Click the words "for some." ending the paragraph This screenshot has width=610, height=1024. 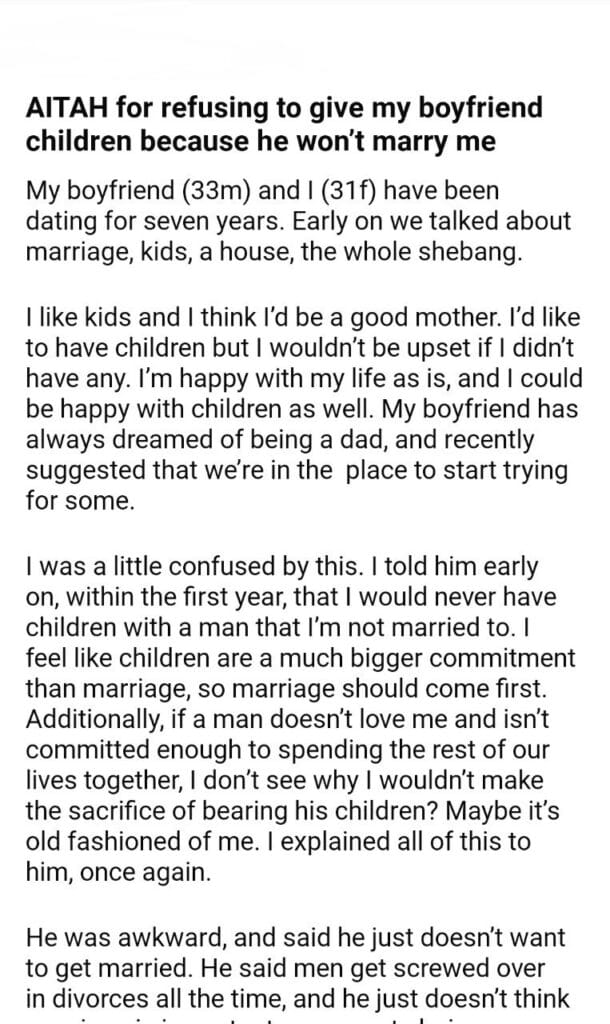pos(79,502)
